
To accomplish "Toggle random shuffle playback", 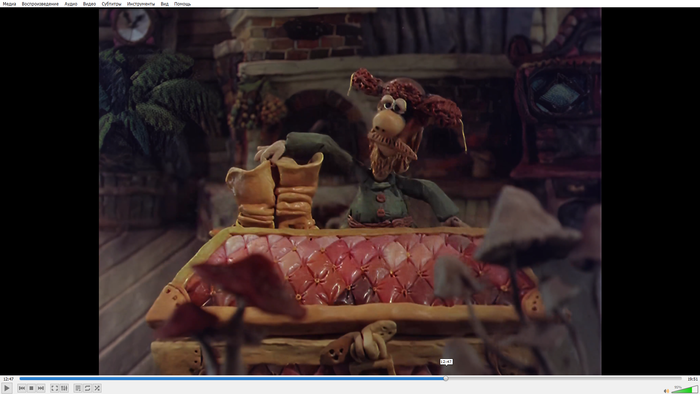I will click(97, 388).
